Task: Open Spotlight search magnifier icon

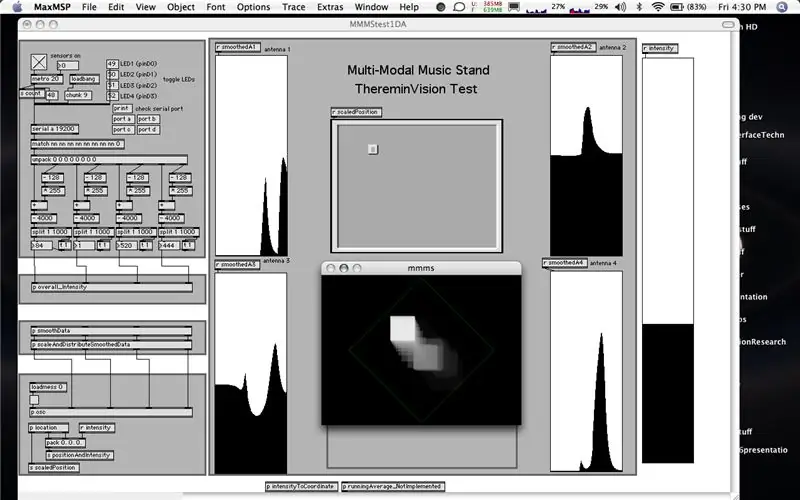Action: 782,7
